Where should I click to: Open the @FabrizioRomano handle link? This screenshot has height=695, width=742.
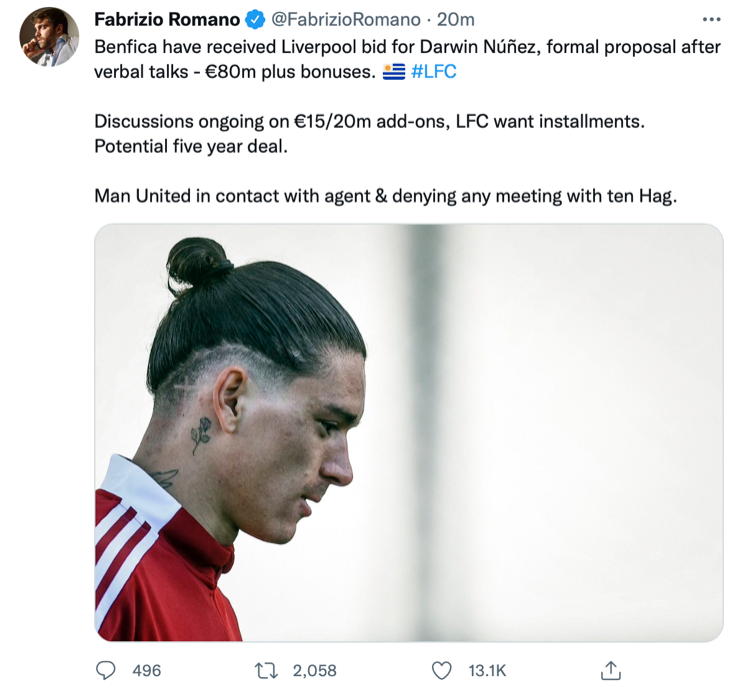[346, 19]
